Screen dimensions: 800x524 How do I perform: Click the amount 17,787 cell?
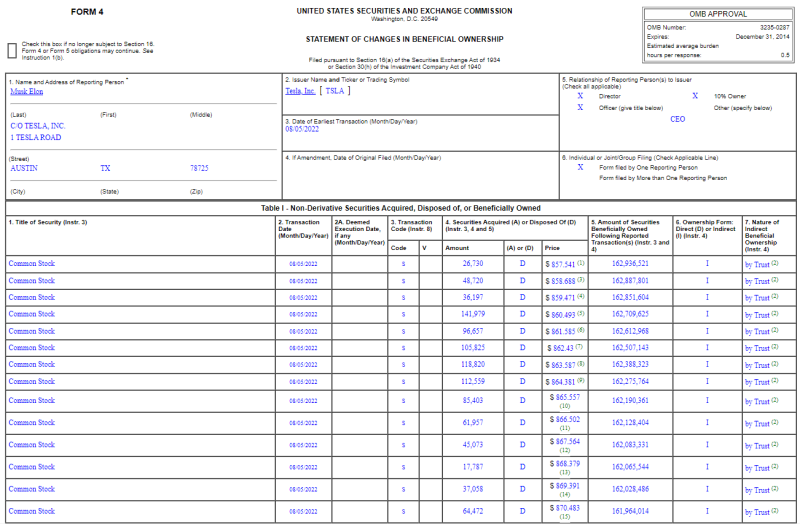coord(472,467)
